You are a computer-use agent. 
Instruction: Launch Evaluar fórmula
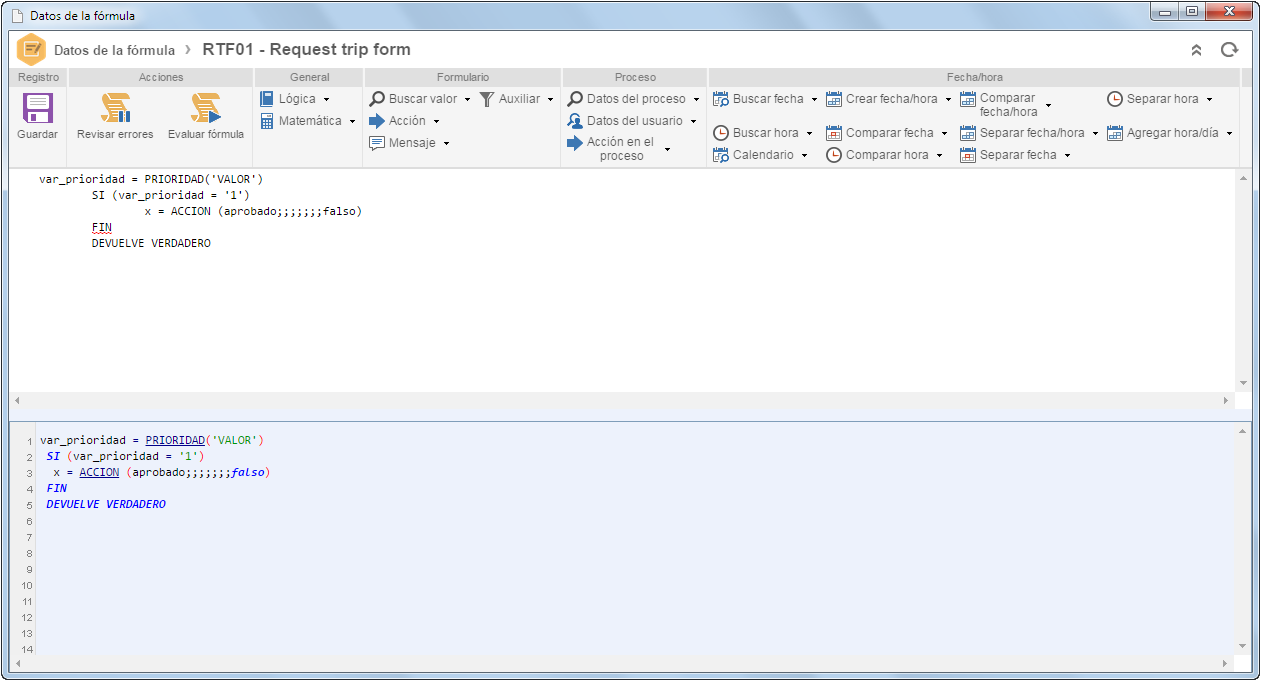[206, 117]
